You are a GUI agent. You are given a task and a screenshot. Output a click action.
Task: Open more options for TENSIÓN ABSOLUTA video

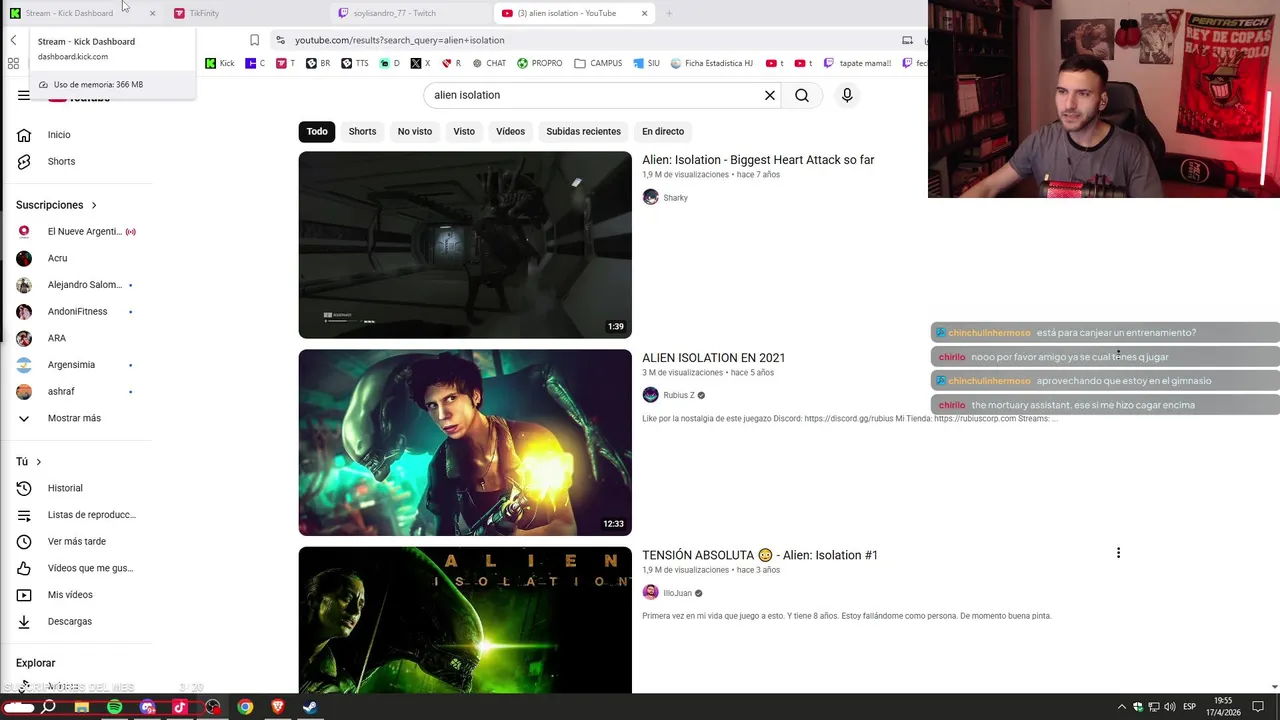click(1118, 553)
